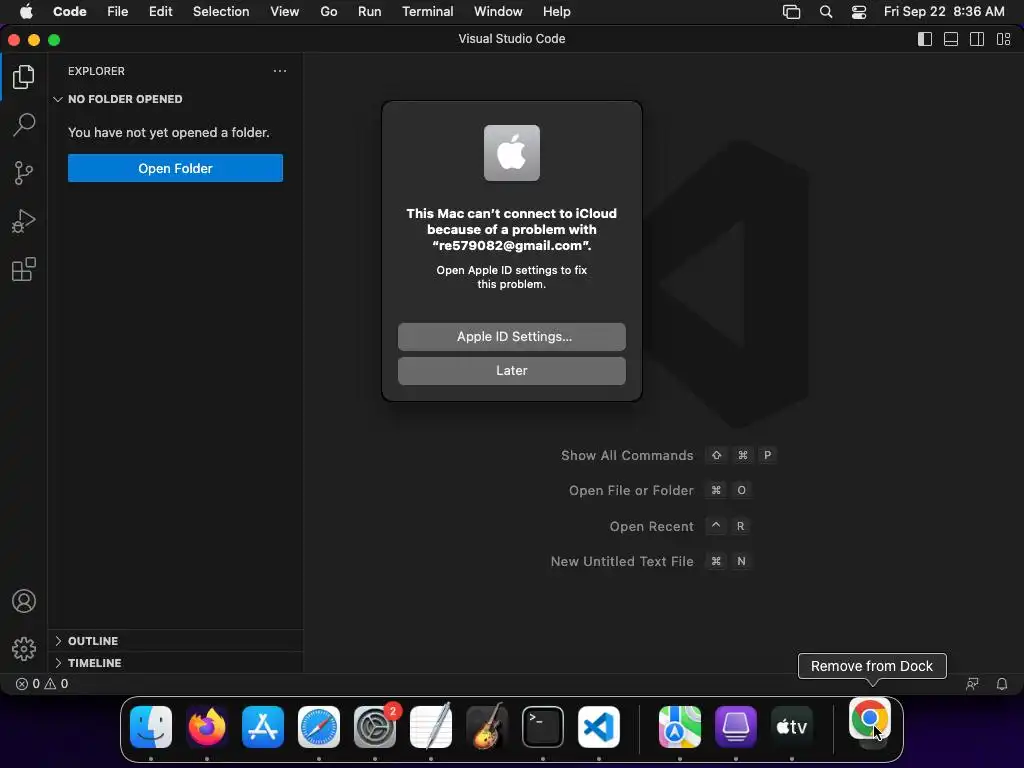The image size is (1024, 768).
Task: Open the View menu
Action: [x=285, y=12]
